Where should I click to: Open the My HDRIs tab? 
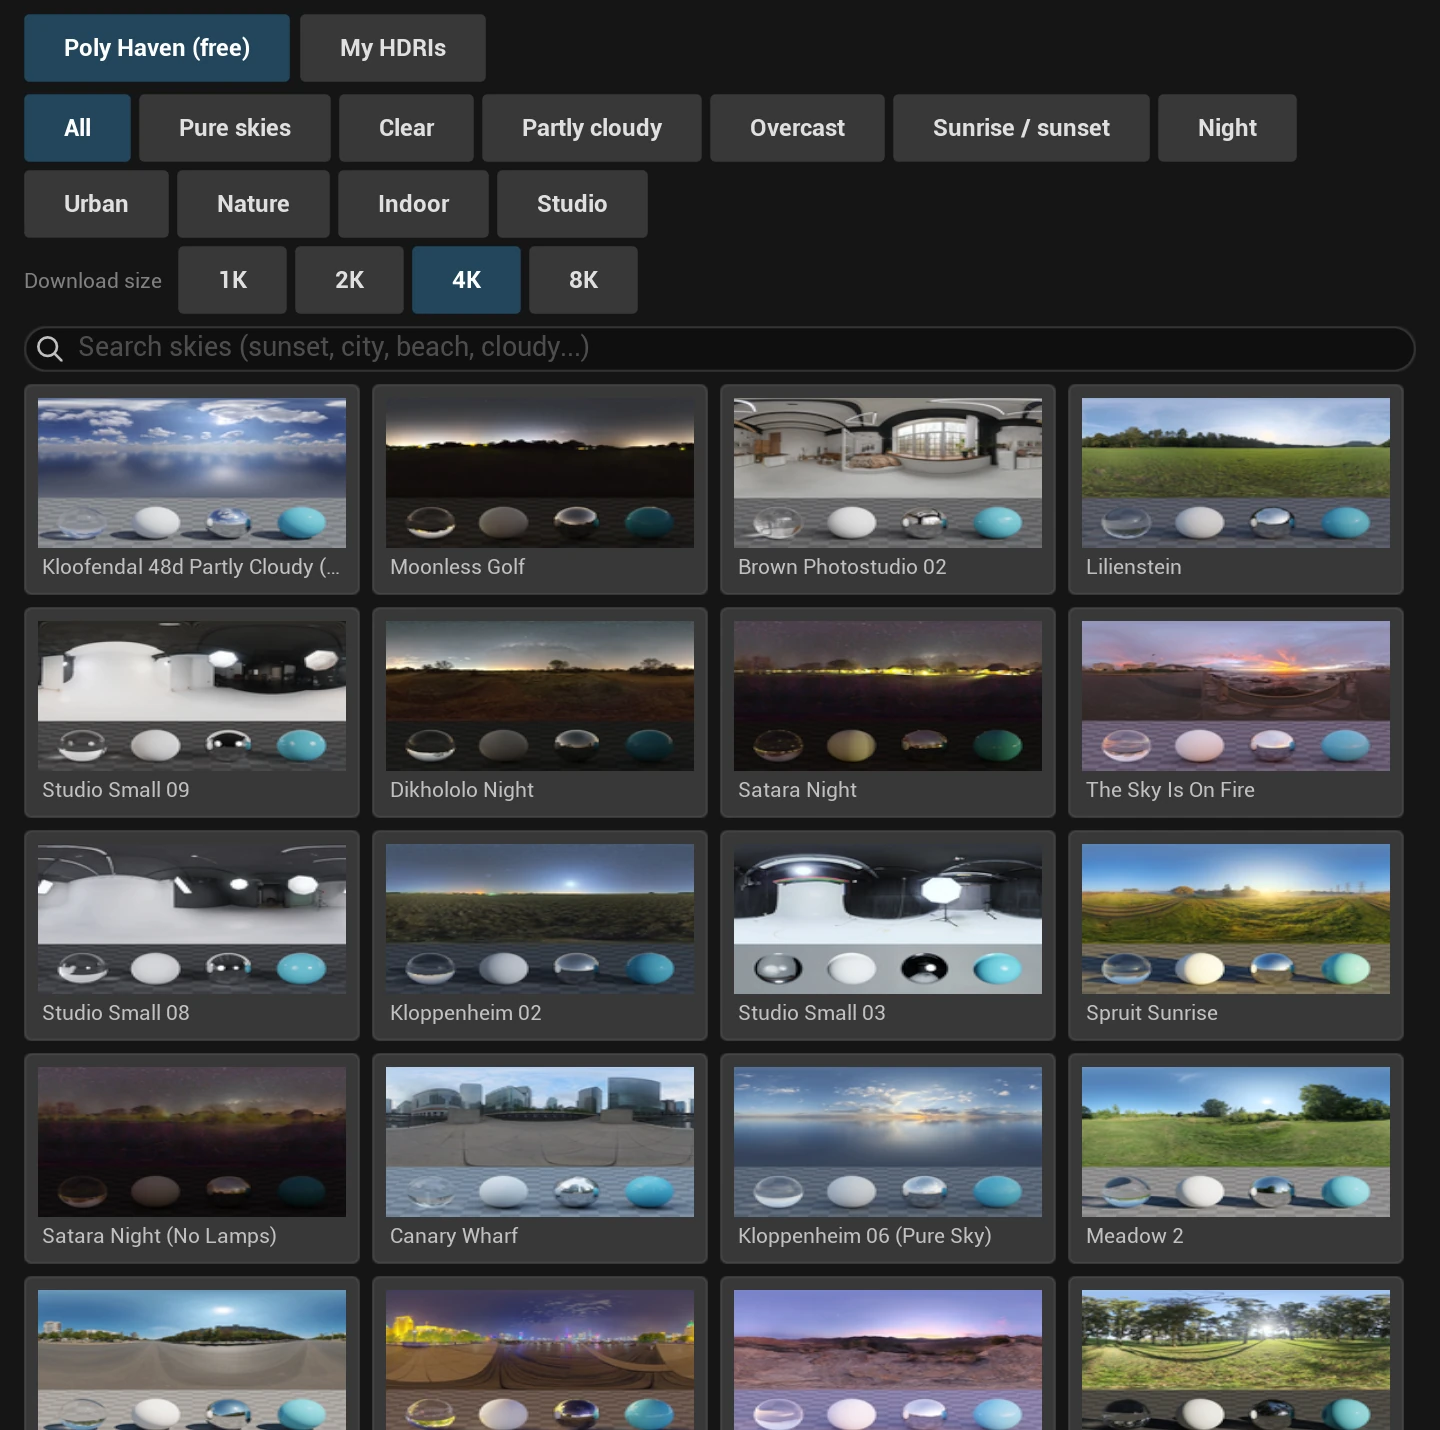point(393,48)
